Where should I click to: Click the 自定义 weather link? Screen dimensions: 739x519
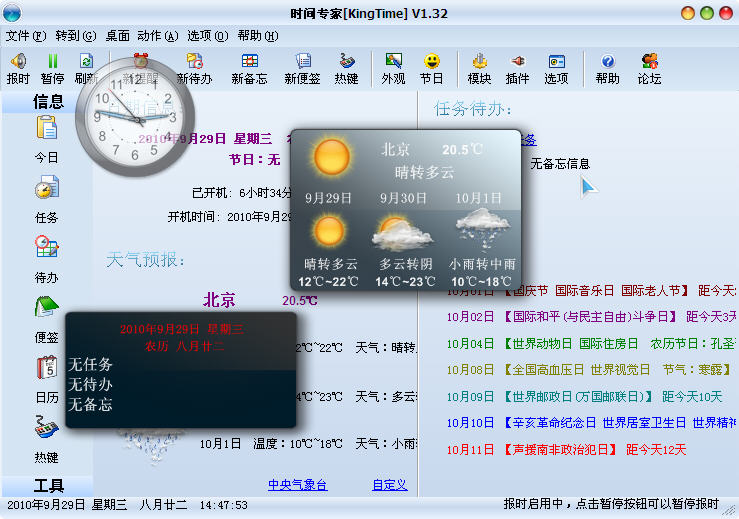[389, 485]
